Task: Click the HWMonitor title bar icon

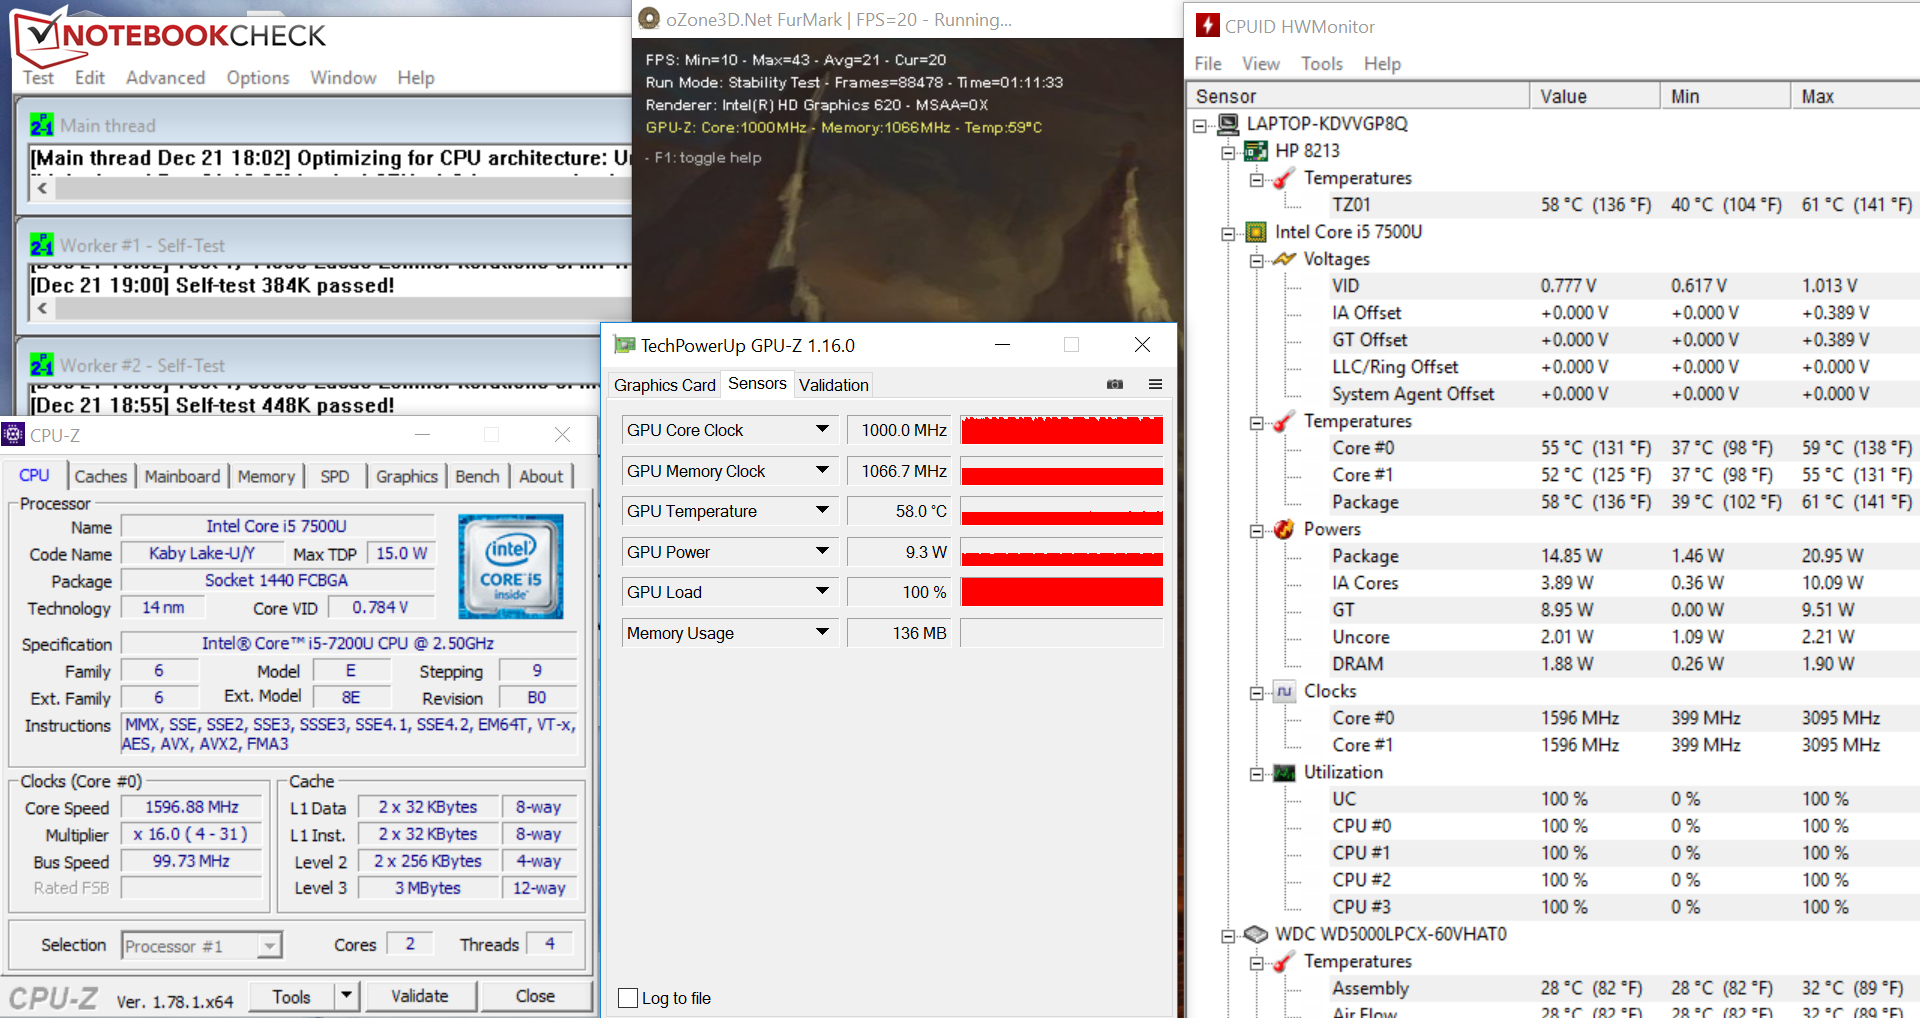Action: 1208,25
